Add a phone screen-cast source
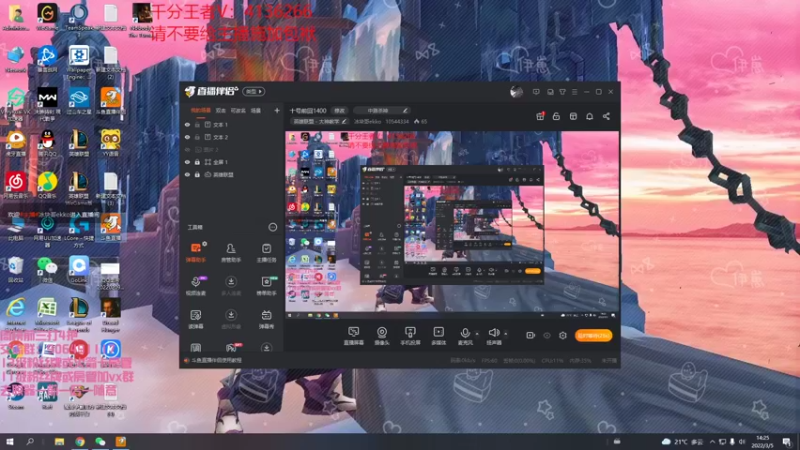 [410, 336]
